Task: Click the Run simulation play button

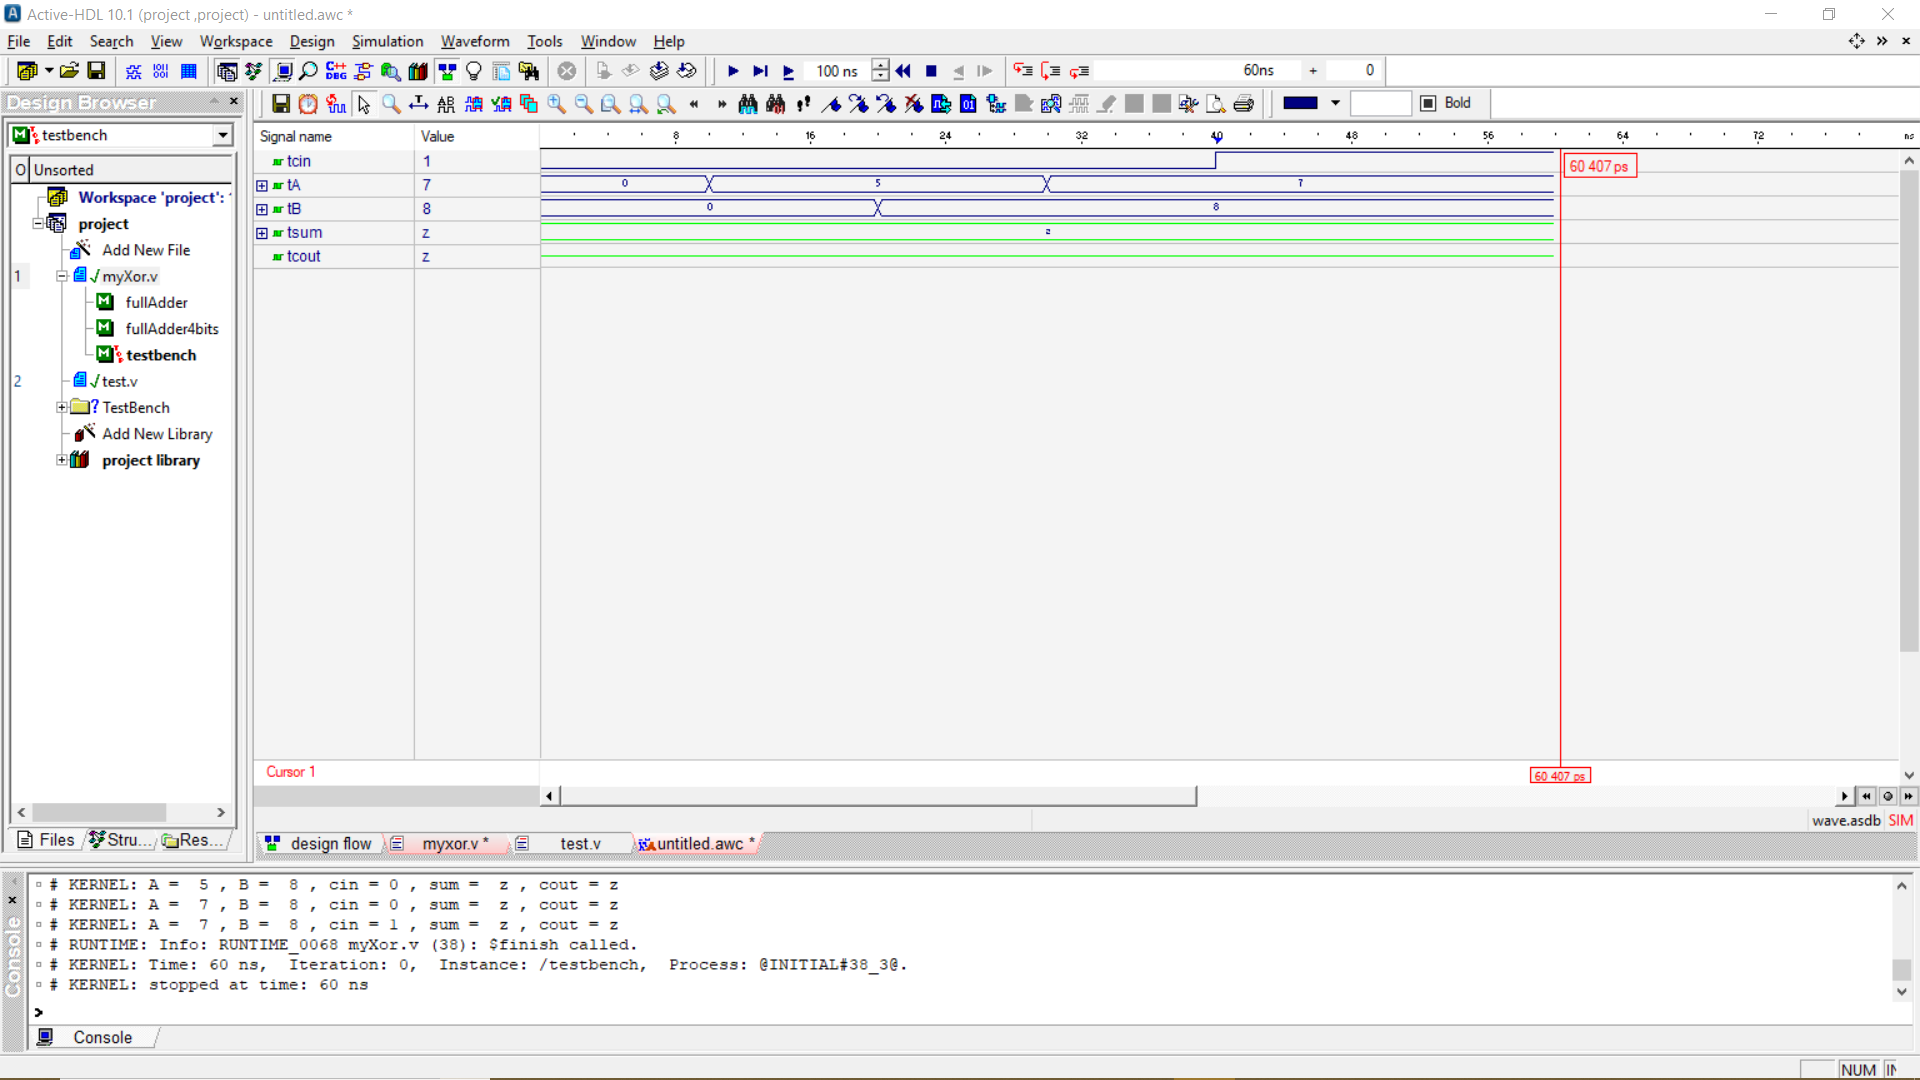Action: tap(733, 71)
